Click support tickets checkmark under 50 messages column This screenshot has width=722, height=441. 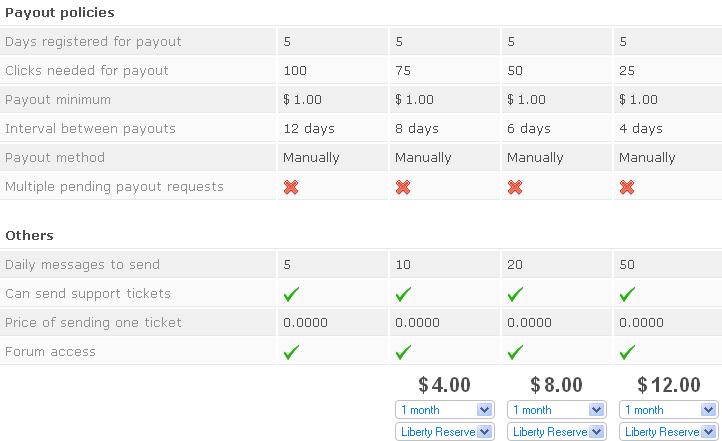627,294
